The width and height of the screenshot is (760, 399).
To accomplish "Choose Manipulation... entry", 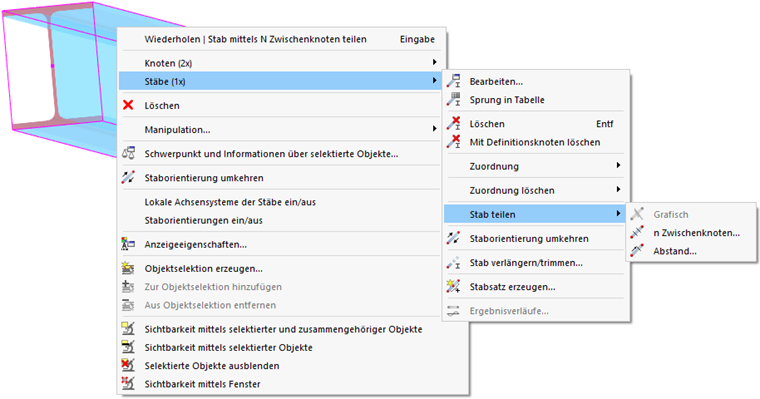I will click(x=280, y=129).
